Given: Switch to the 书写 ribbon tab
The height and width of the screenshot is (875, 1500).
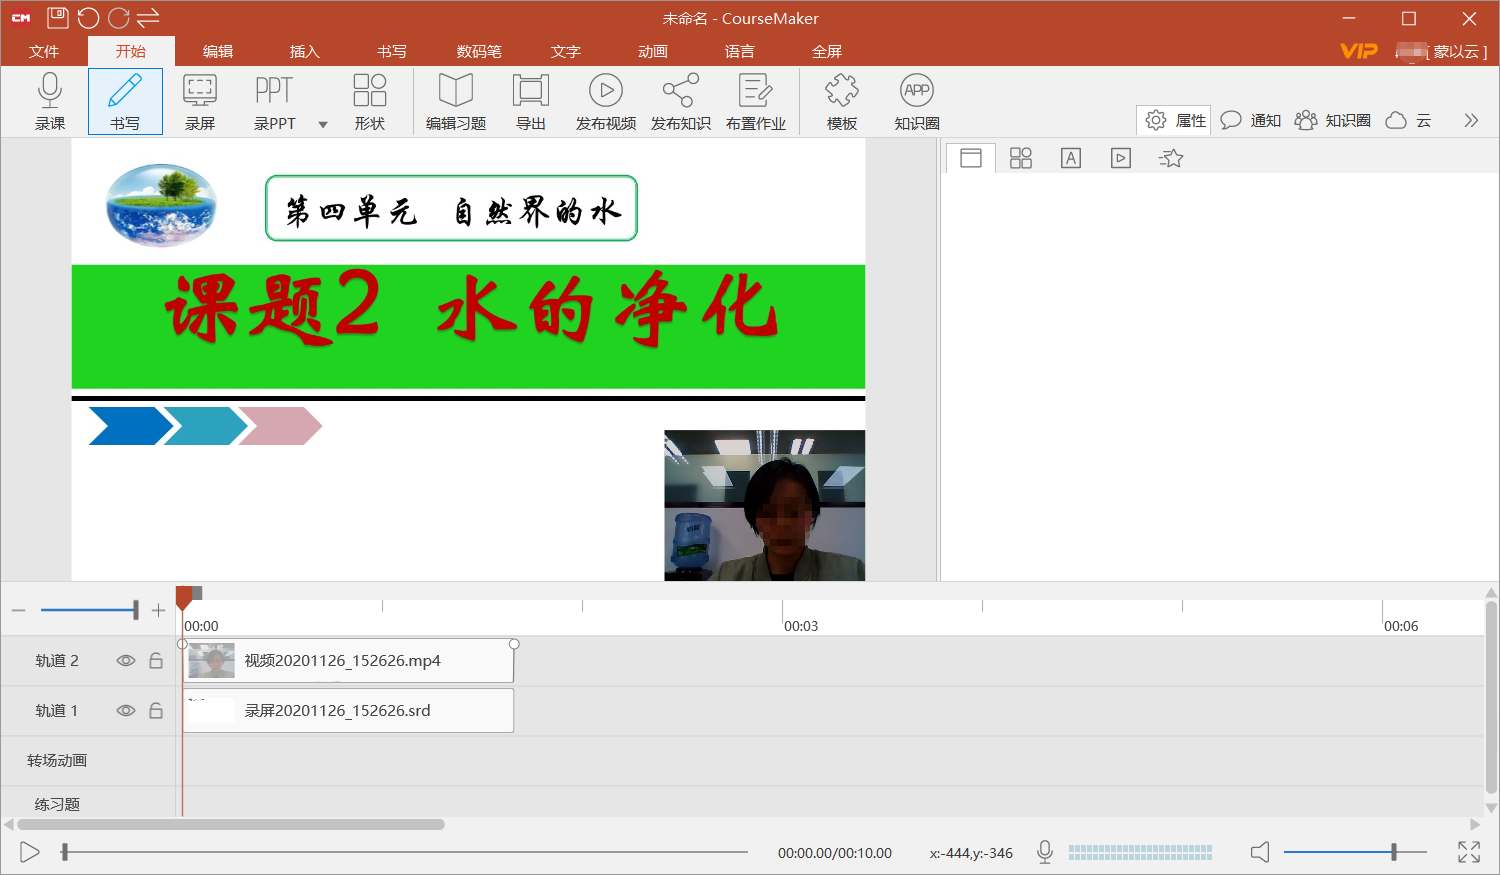Looking at the screenshot, I should [x=392, y=51].
